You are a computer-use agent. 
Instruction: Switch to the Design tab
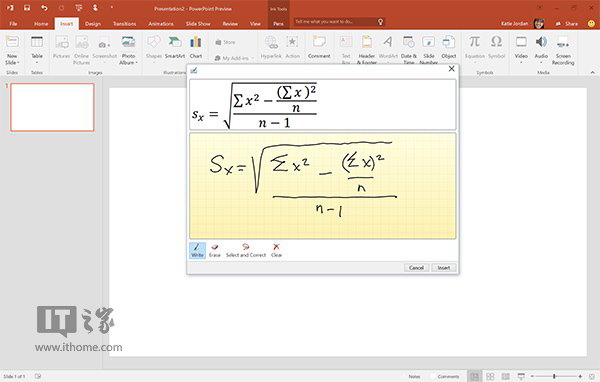click(x=93, y=24)
